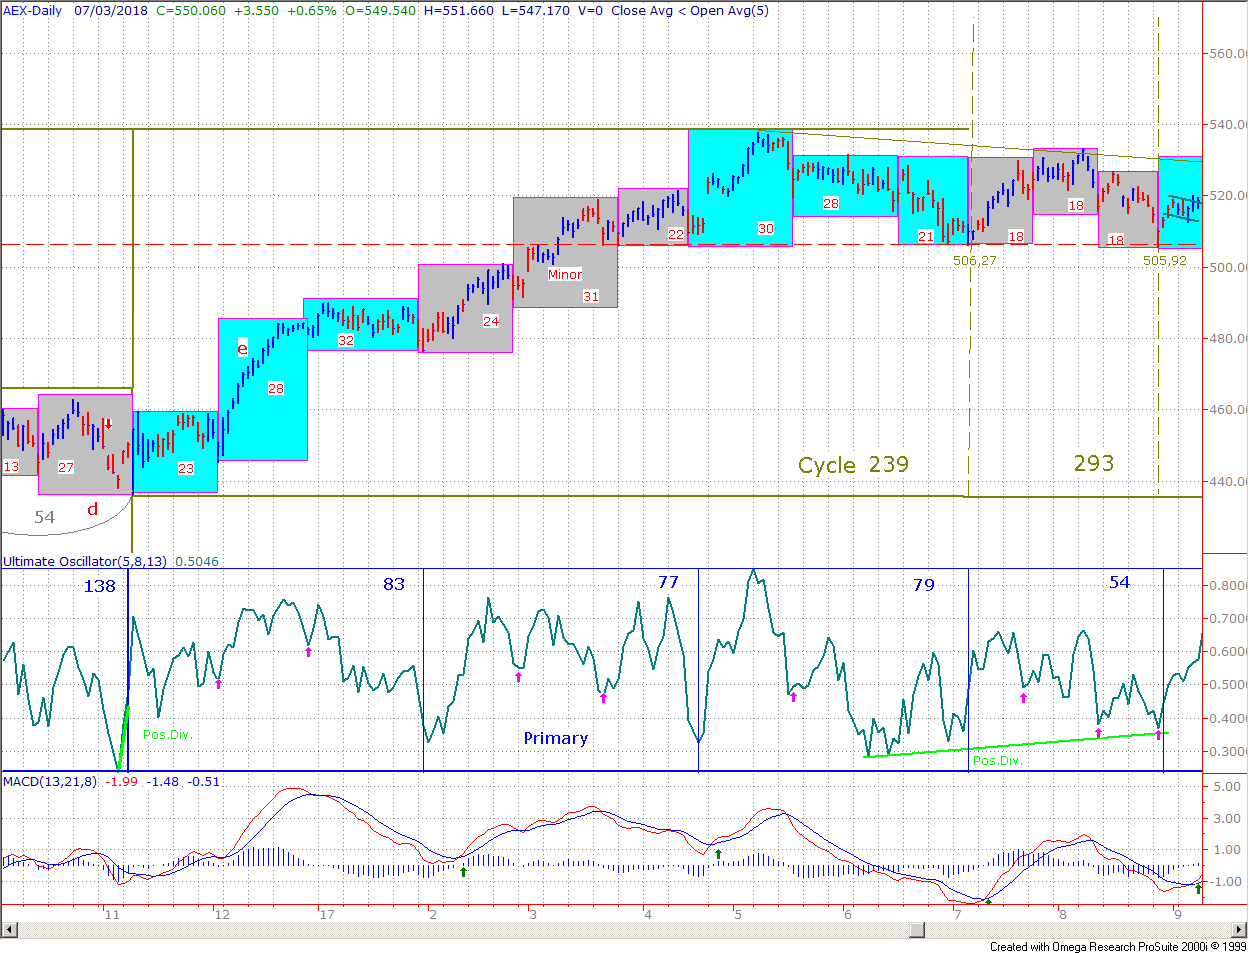Click the MACD value -0.51

click(x=204, y=782)
